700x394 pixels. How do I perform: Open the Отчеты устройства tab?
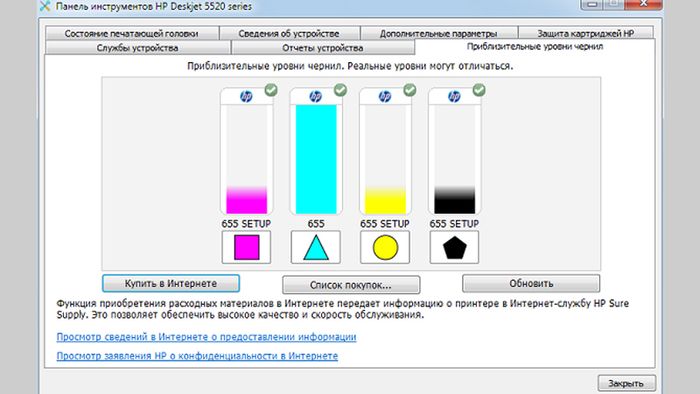323,48
